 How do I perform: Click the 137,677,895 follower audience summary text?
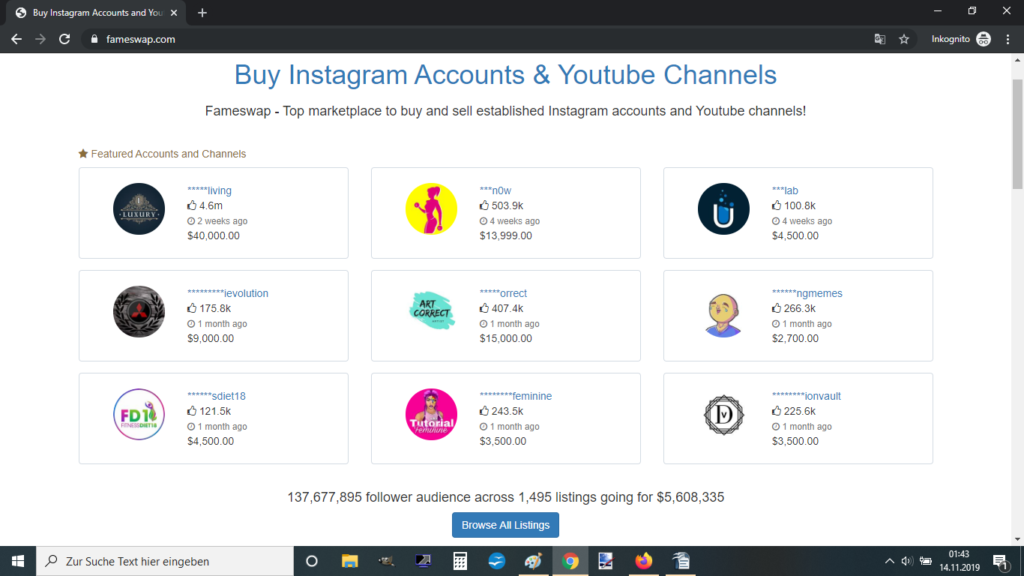click(505, 497)
